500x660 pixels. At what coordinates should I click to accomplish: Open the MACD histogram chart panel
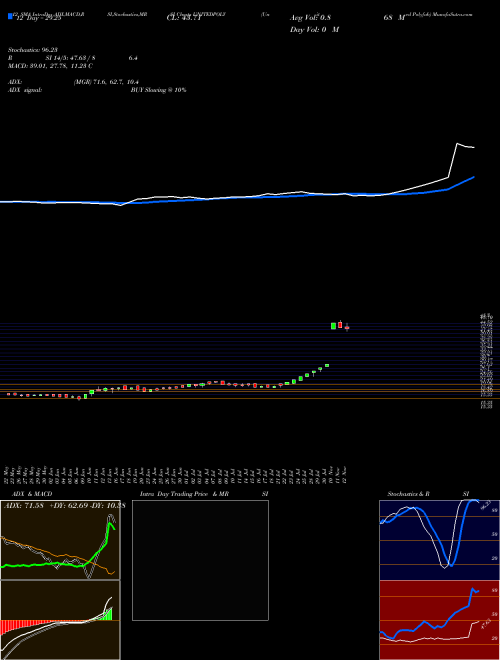tap(60, 620)
